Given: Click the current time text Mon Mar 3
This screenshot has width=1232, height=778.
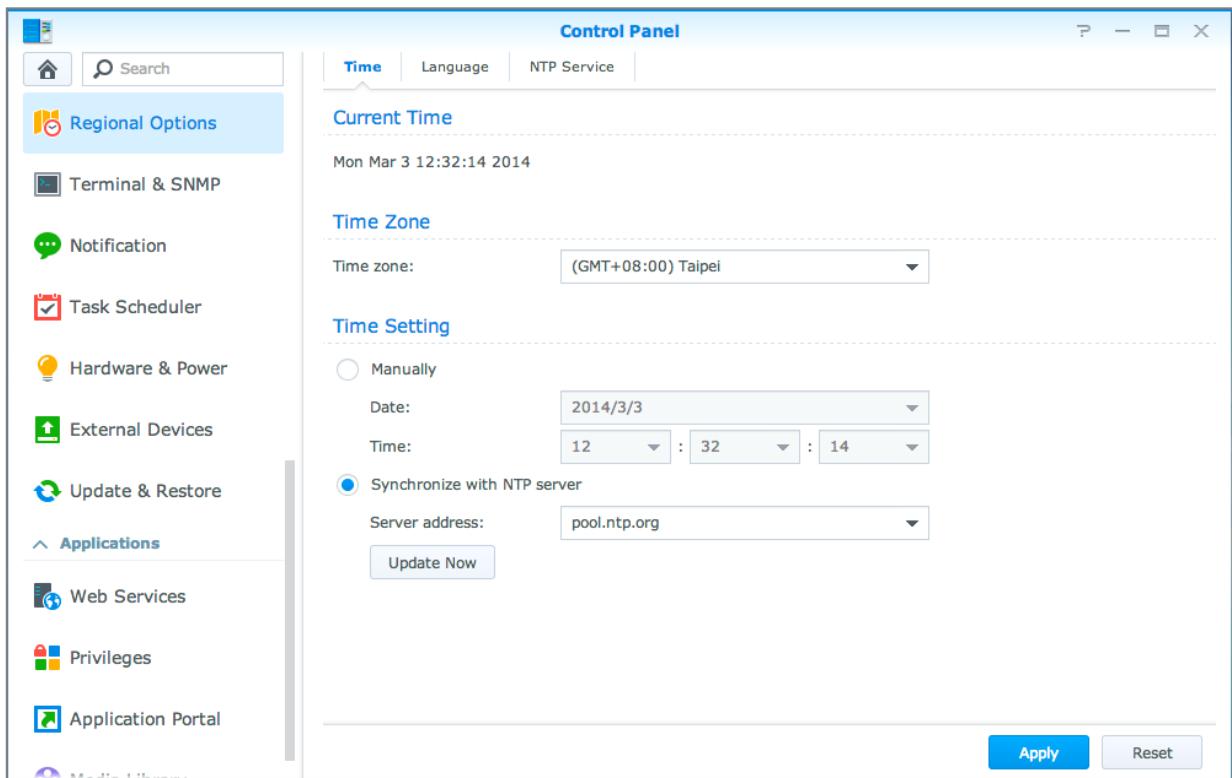Looking at the screenshot, I should point(431,163).
